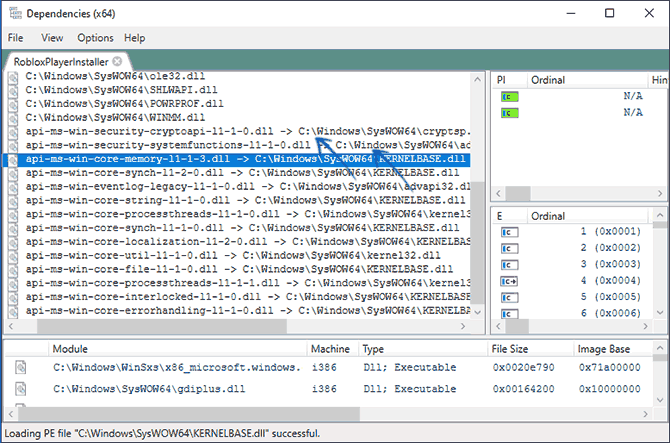Click module icon beside core-string-l1-1-0 row

13,201
